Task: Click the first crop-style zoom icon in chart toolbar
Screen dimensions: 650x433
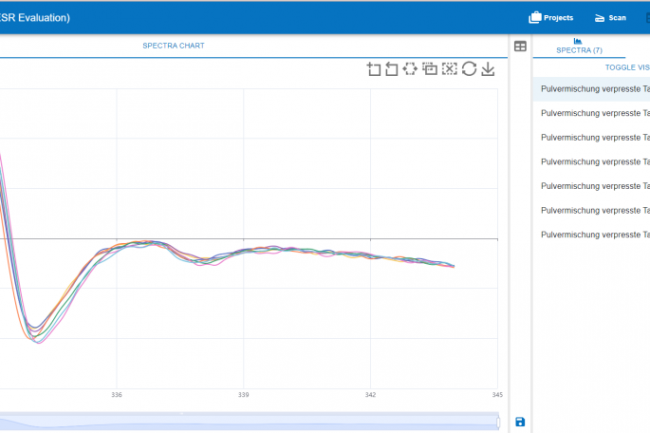Action: (374, 69)
